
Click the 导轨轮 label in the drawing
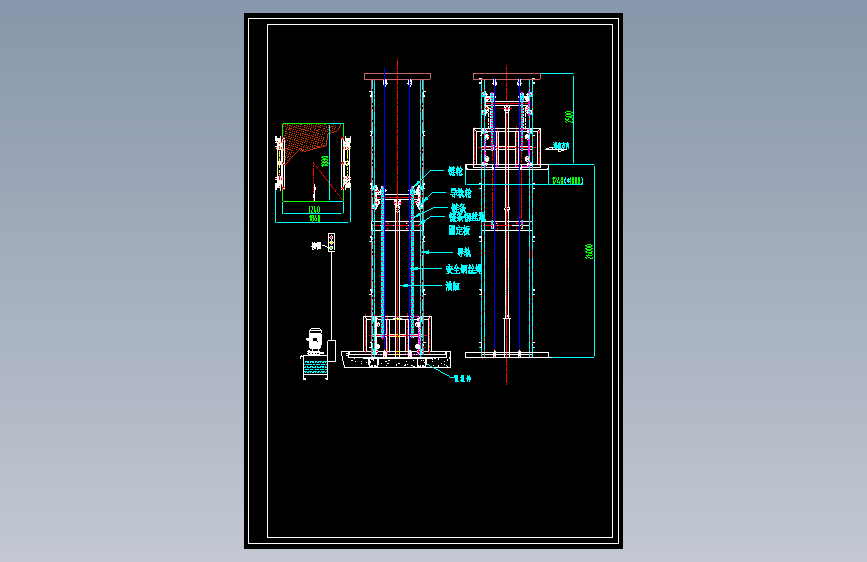(460, 193)
